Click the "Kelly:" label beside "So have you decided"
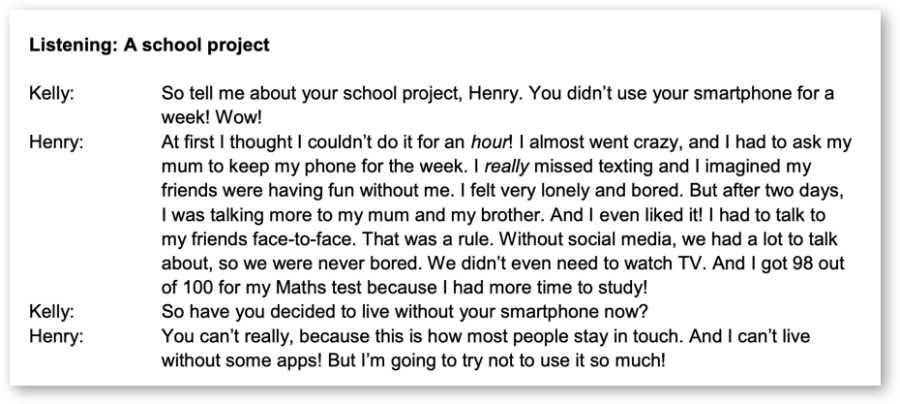900x404 pixels. tap(52, 312)
